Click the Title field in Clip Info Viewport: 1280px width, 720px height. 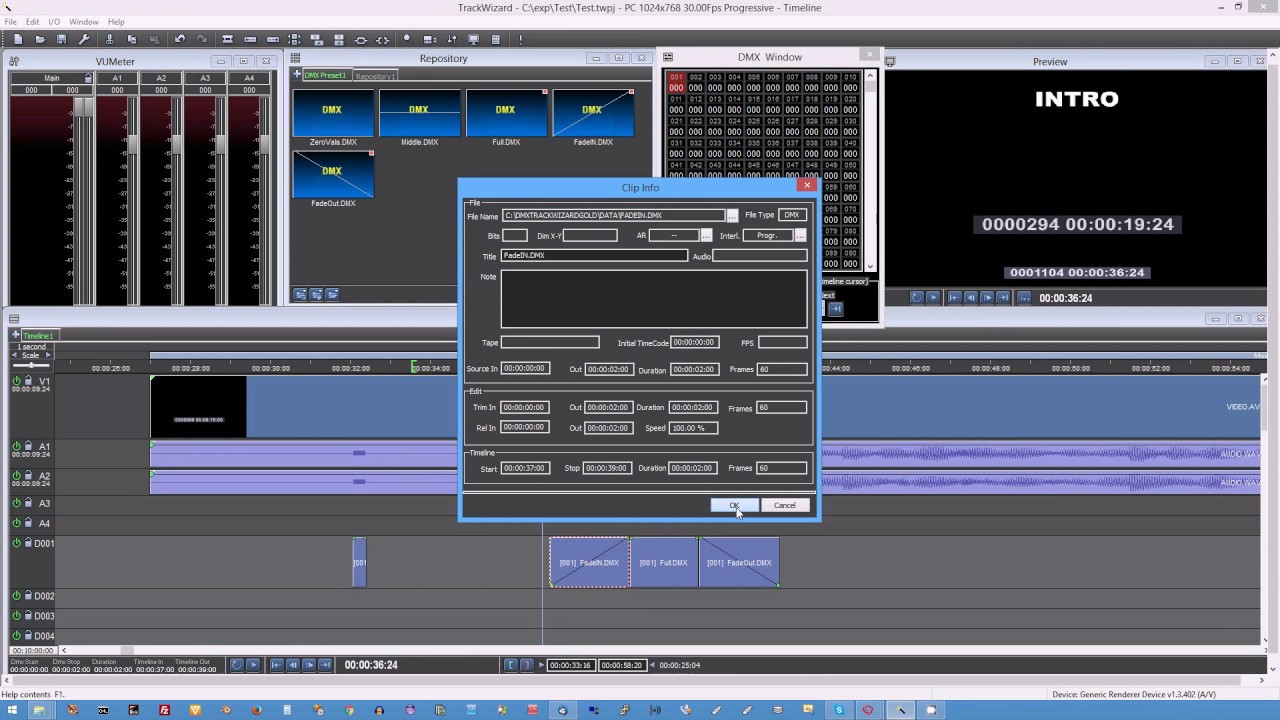point(594,255)
